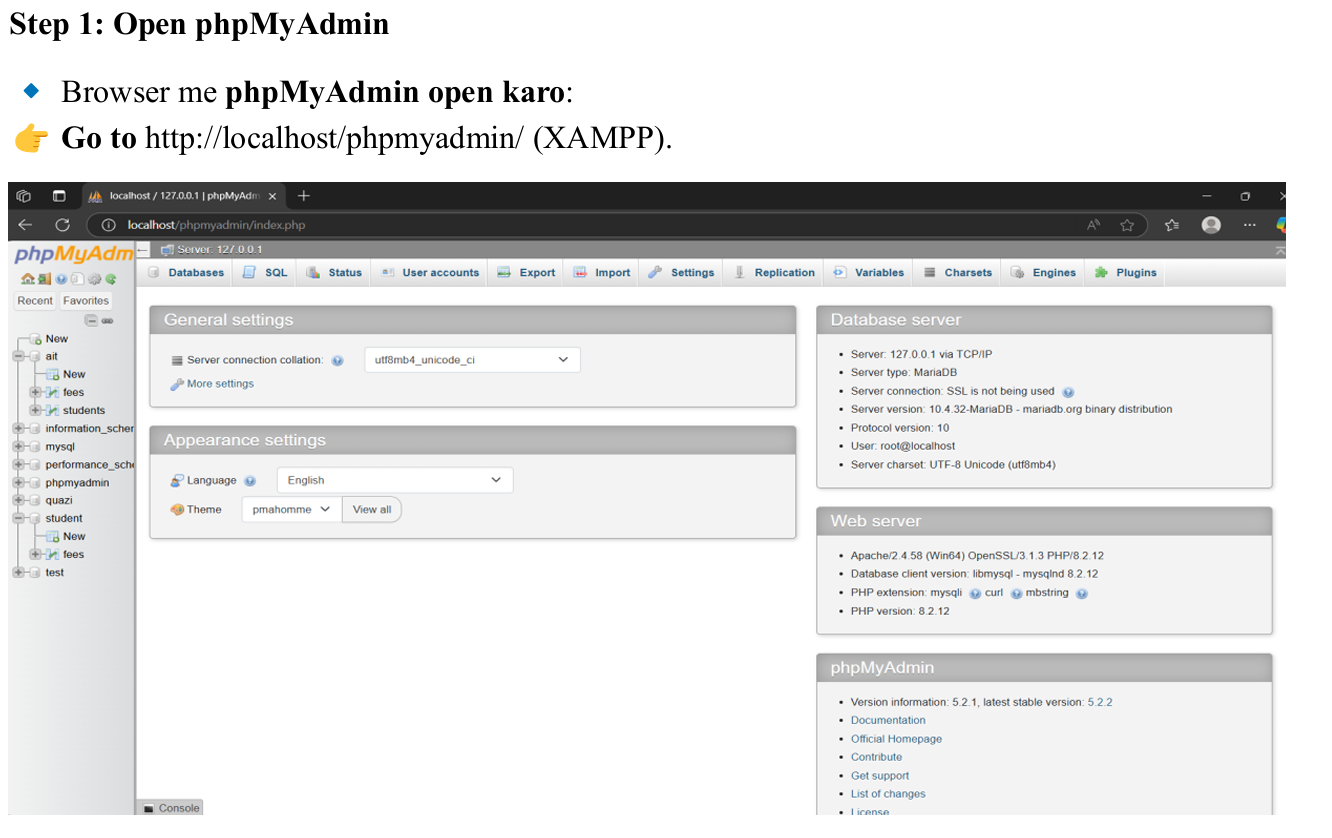Expand the mysql database node

point(19,446)
